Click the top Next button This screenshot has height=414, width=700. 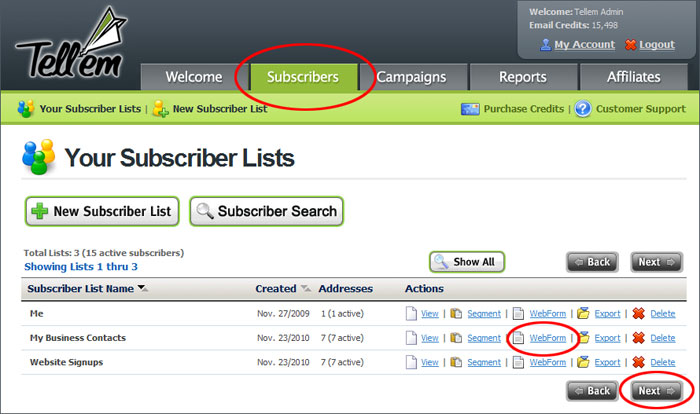[657, 262]
